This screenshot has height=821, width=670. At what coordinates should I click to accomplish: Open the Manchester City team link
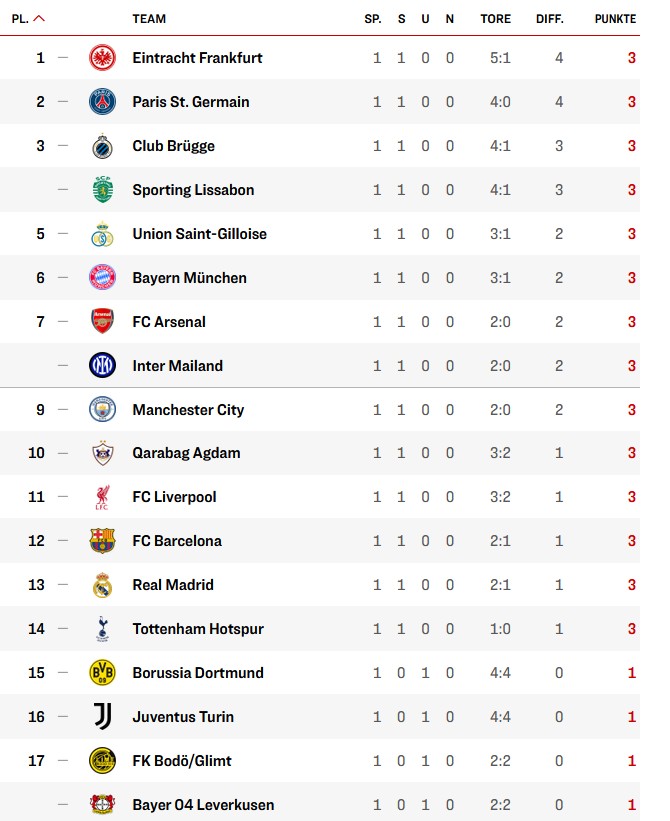click(188, 410)
